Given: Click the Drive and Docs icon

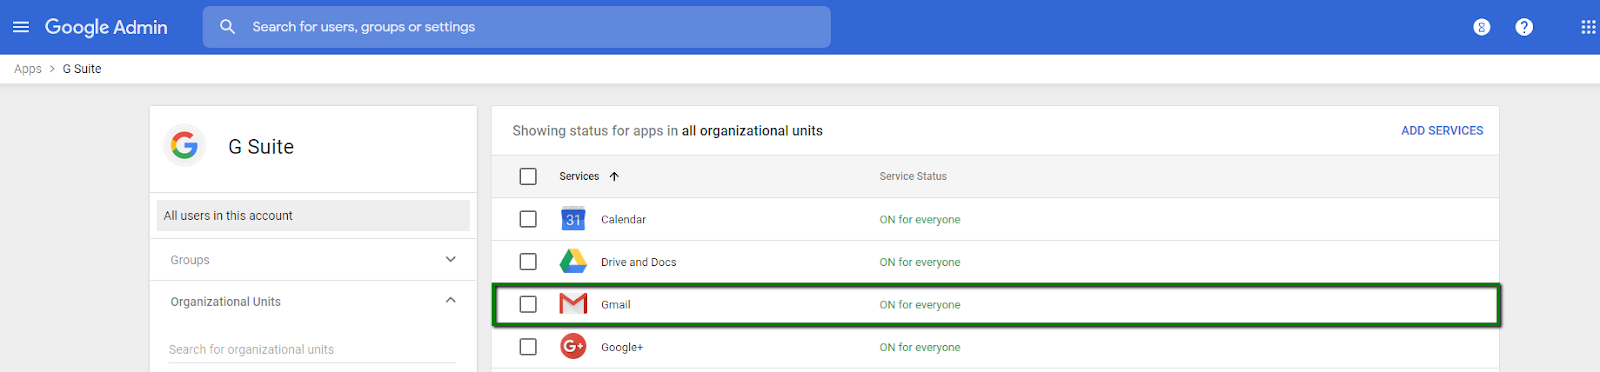Looking at the screenshot, I should [x=573, y=261].
